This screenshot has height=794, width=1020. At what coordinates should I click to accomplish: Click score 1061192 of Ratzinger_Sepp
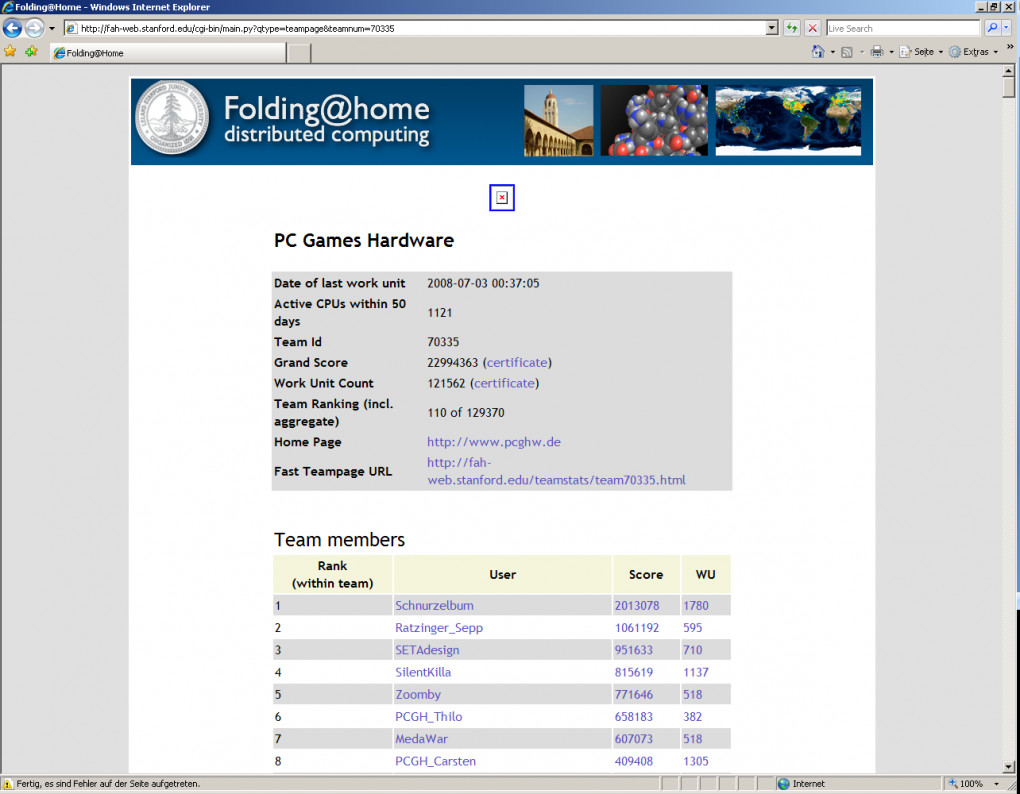(637, 628)
